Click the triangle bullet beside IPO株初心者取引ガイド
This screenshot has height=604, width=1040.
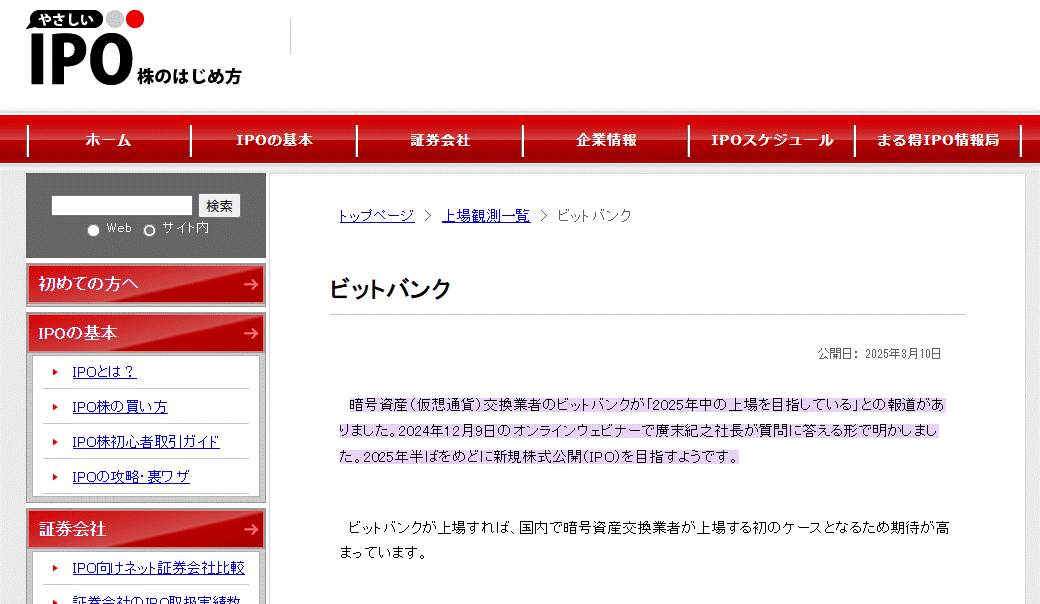pyautogui.click(x=55, y=441)
